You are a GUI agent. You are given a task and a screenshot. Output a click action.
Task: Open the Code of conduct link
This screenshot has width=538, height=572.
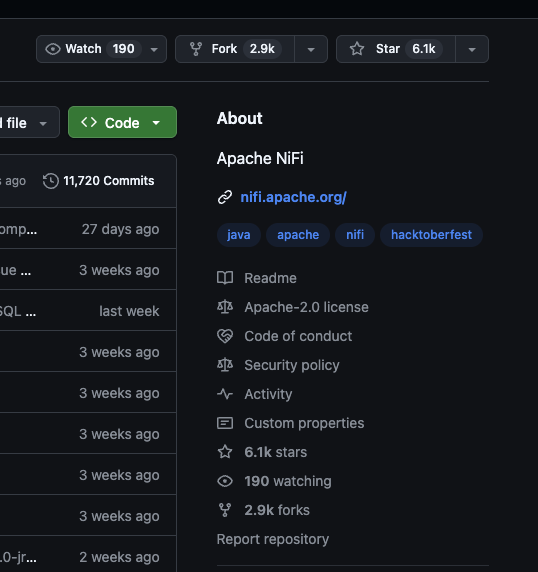coord(298,336)
